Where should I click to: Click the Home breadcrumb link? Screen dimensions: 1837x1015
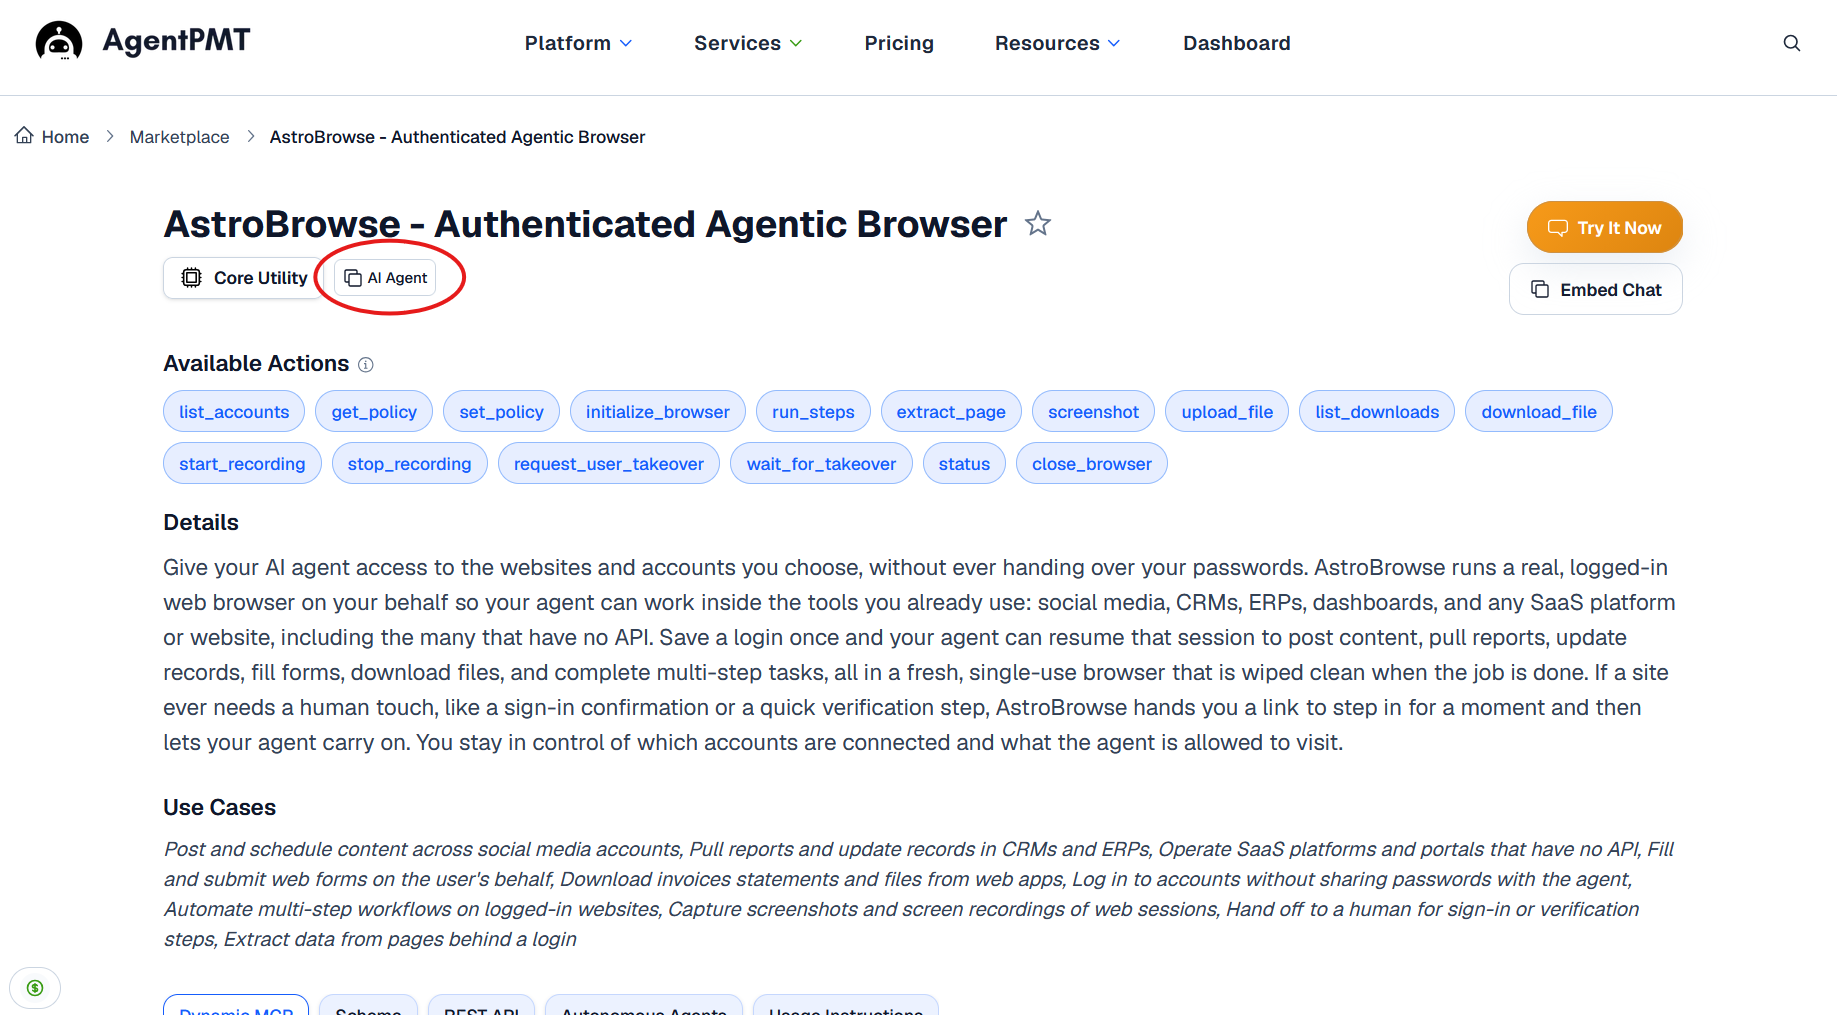coord(65,137)
